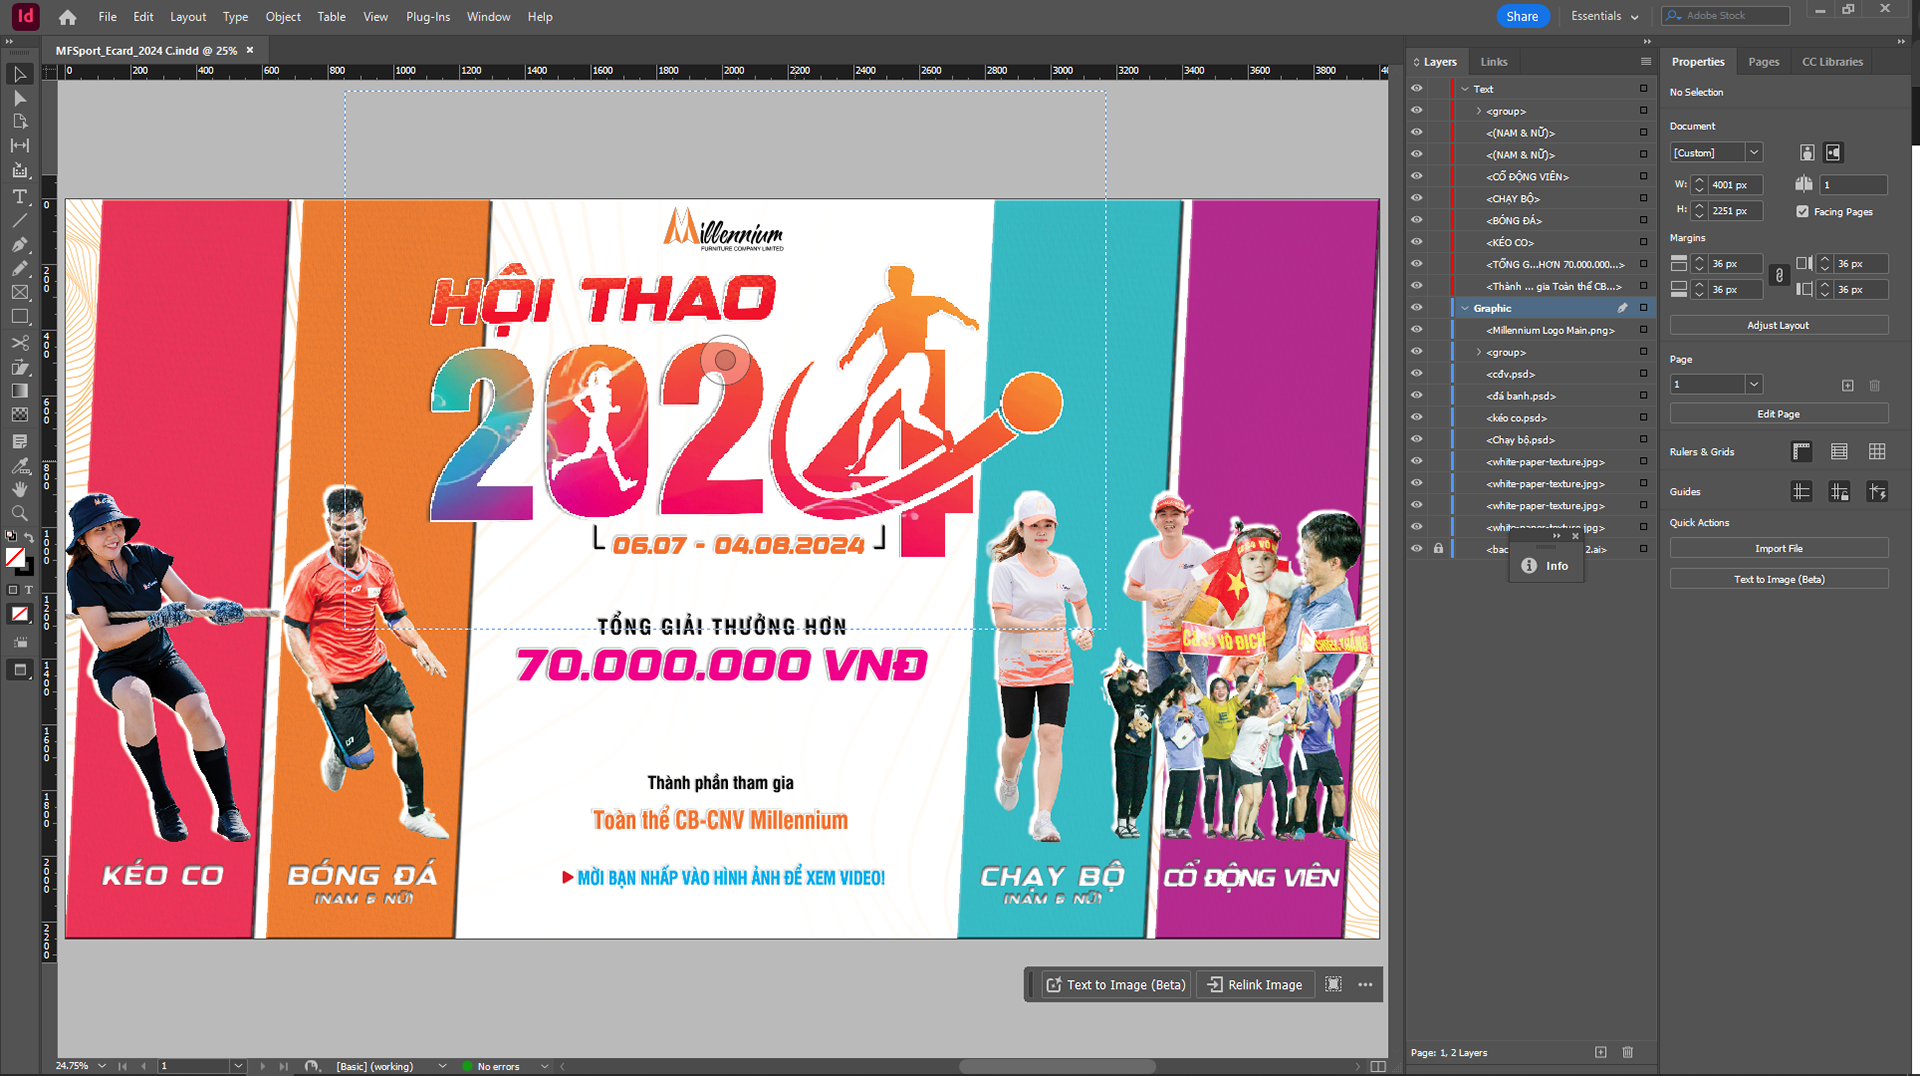The width and height of the screenshot is (1920, 1076).
Task: Expand the group under Graphic layer
Action: (x=1479, y=352)
